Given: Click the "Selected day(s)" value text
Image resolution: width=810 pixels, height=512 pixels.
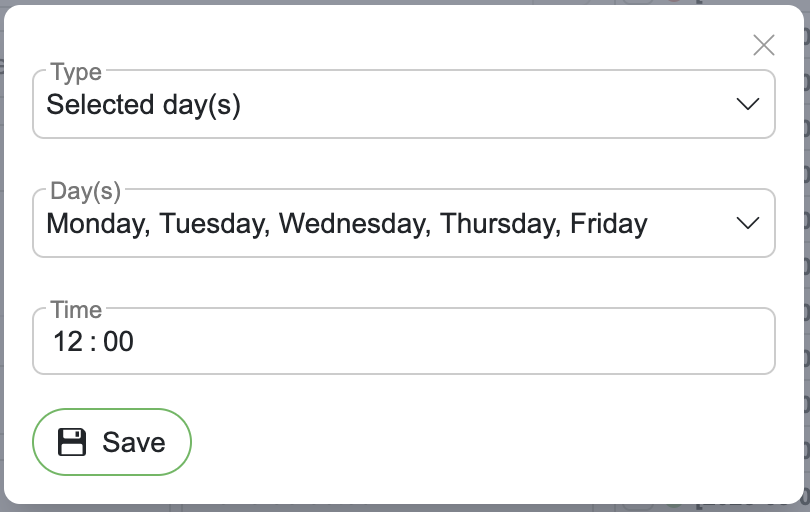Looking at the screenshot, I should 143,104.
